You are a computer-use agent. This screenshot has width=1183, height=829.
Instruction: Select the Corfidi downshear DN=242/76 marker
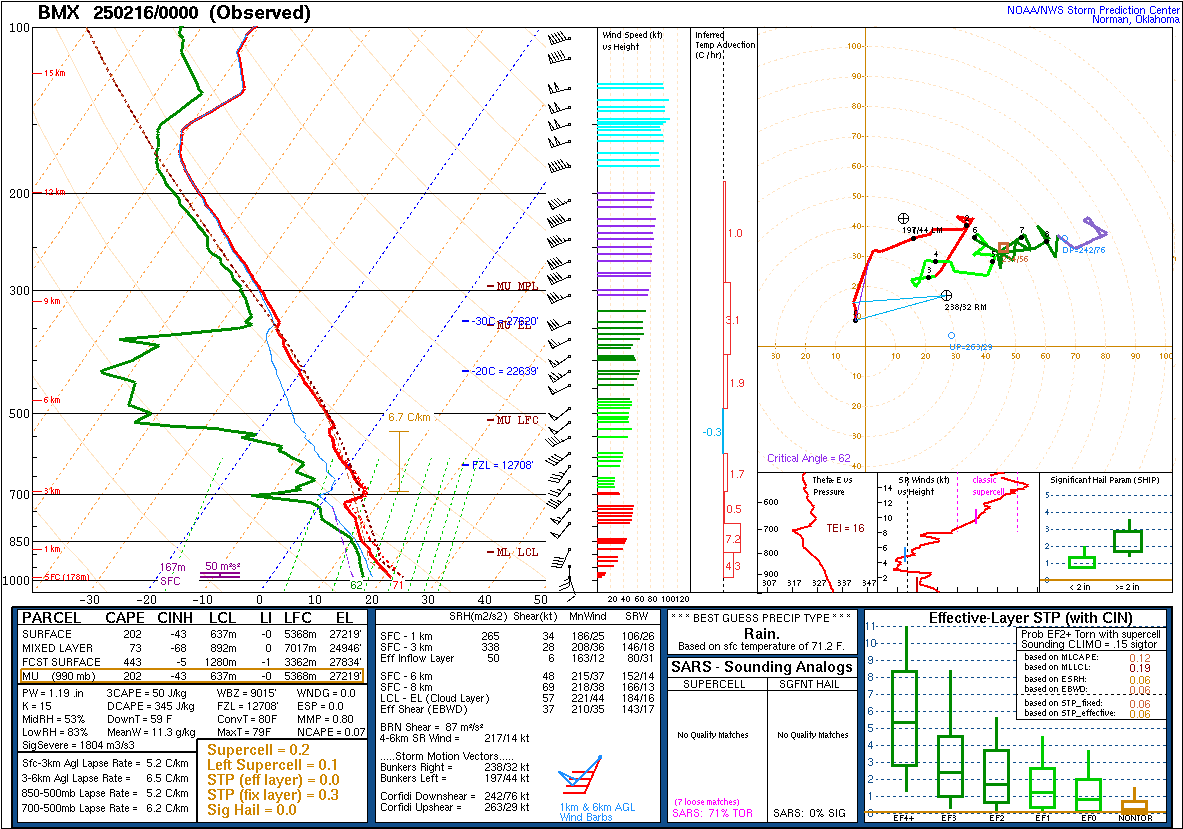point(1065,239)
